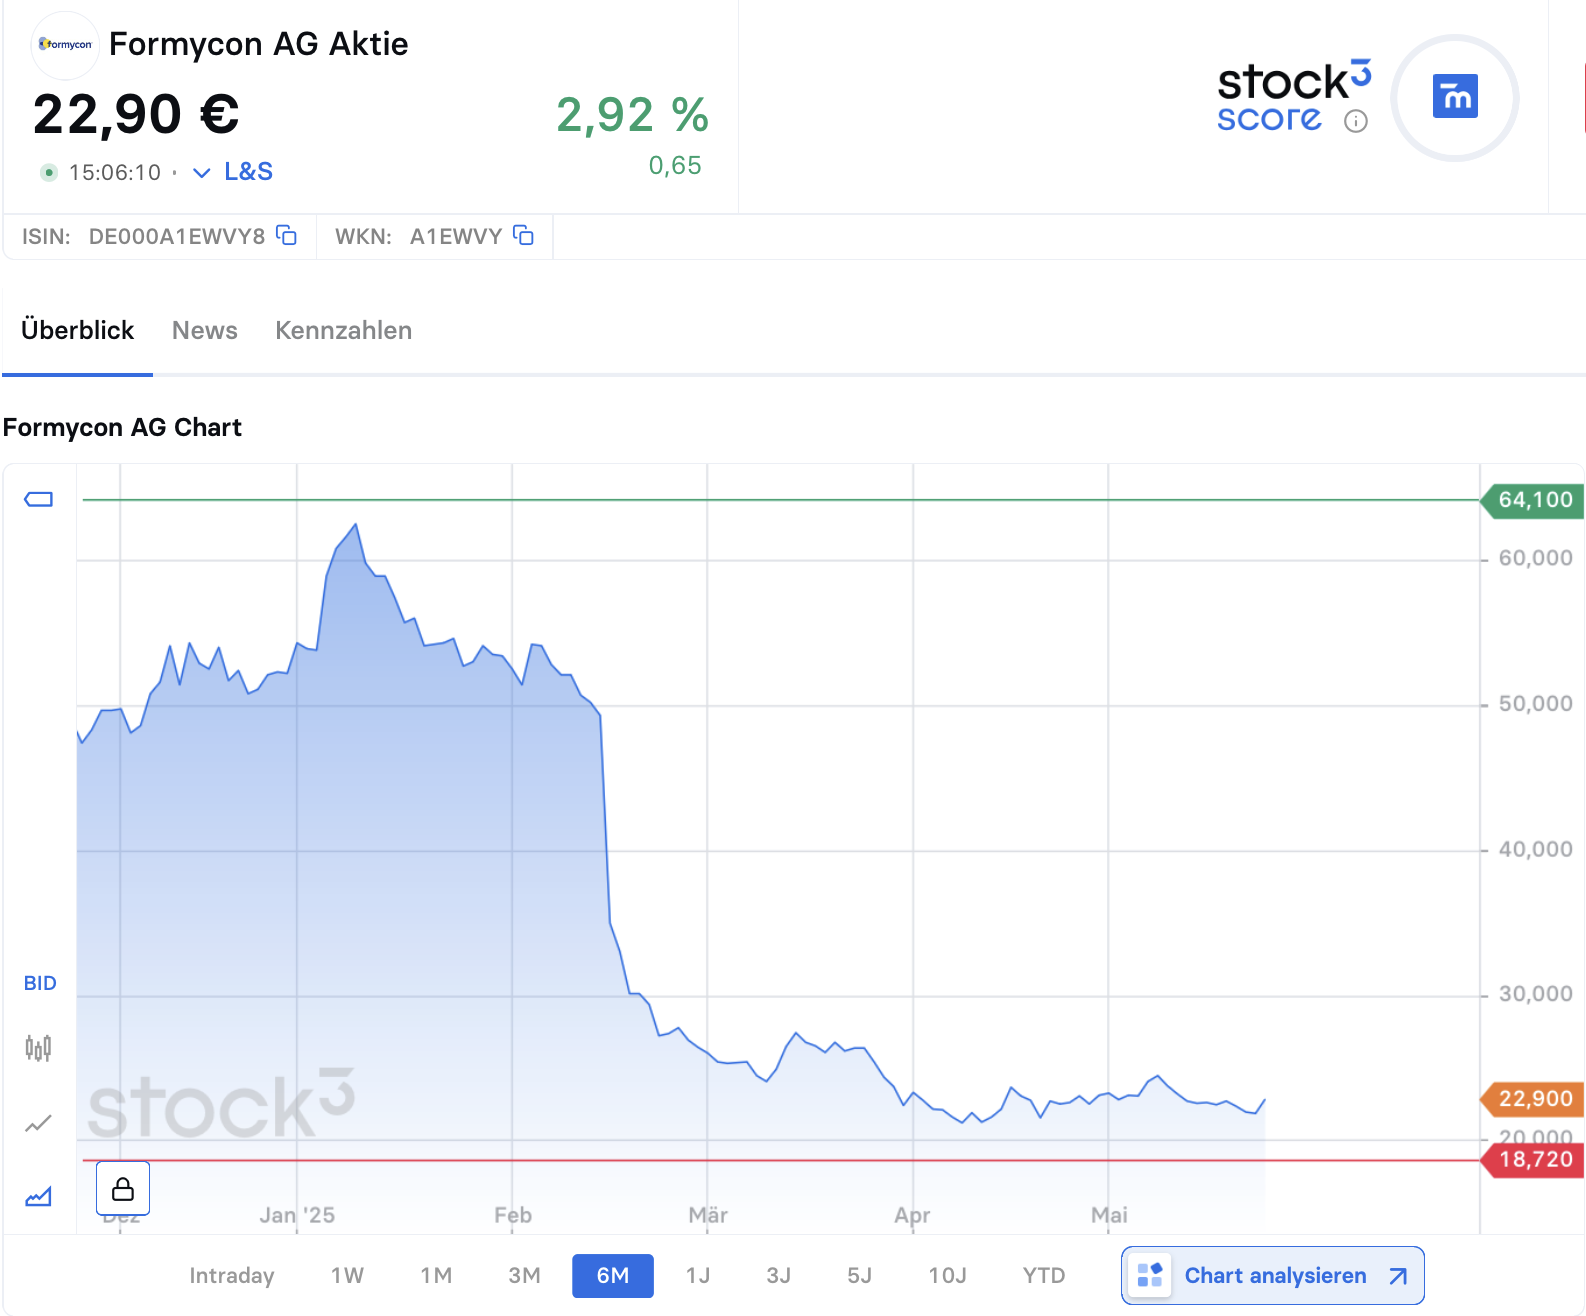Click the stock3 score info icon

tap(1356, 122)
